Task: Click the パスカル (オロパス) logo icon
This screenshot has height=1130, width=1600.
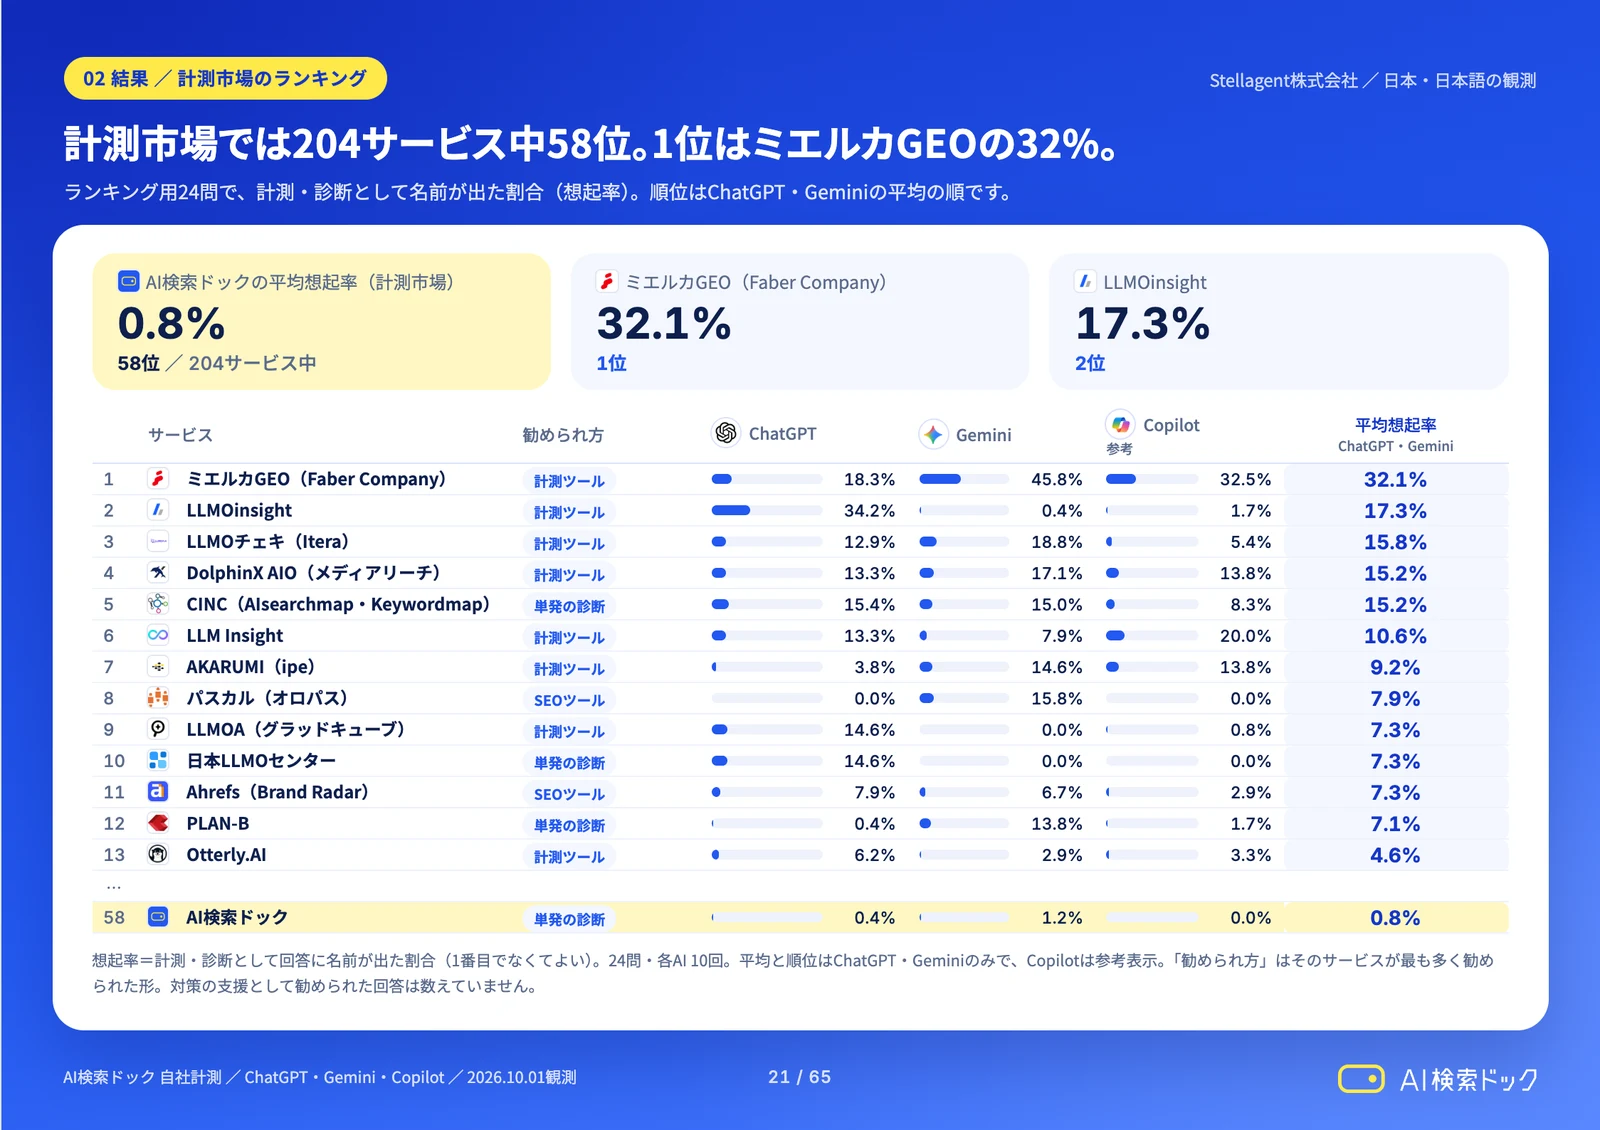Action: click(x=158, y=698)
